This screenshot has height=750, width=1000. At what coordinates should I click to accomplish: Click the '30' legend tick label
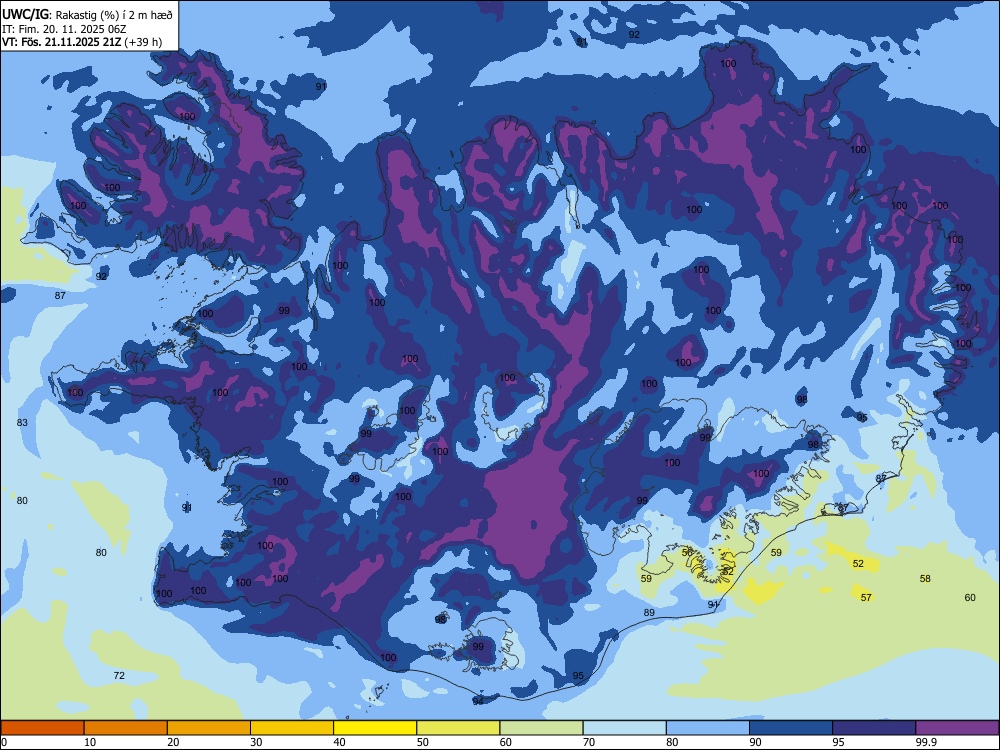[256, 742]
